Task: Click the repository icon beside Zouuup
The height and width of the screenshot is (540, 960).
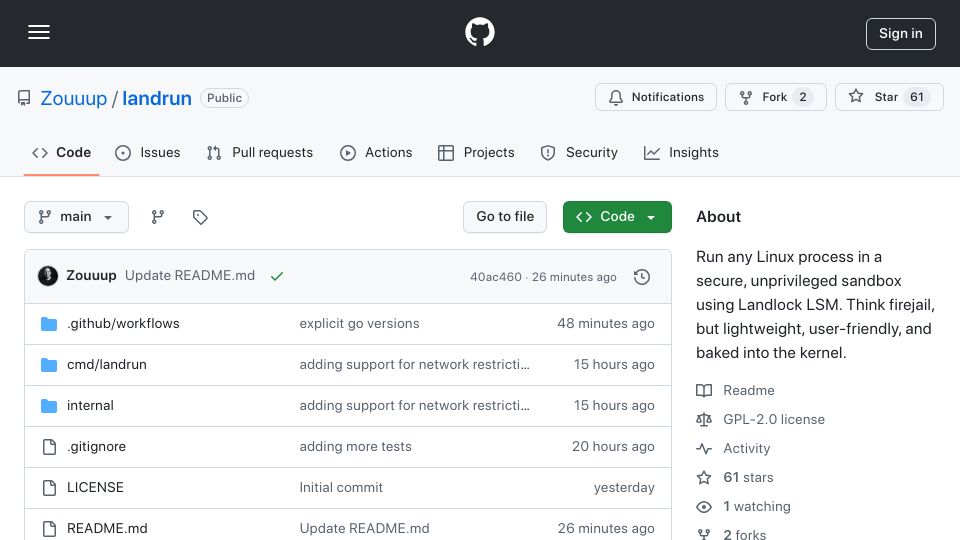Action: click(x=24, y=98)
